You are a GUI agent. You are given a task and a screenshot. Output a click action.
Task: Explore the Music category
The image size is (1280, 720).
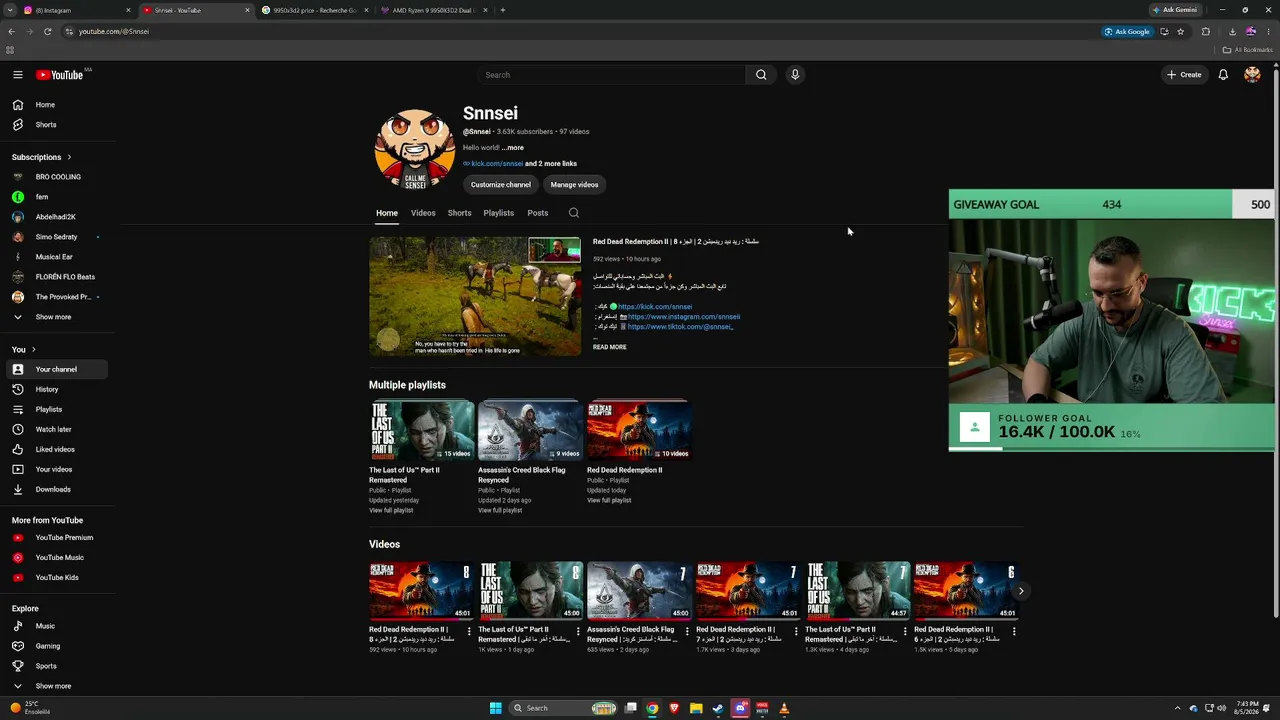tap(55, 626)
